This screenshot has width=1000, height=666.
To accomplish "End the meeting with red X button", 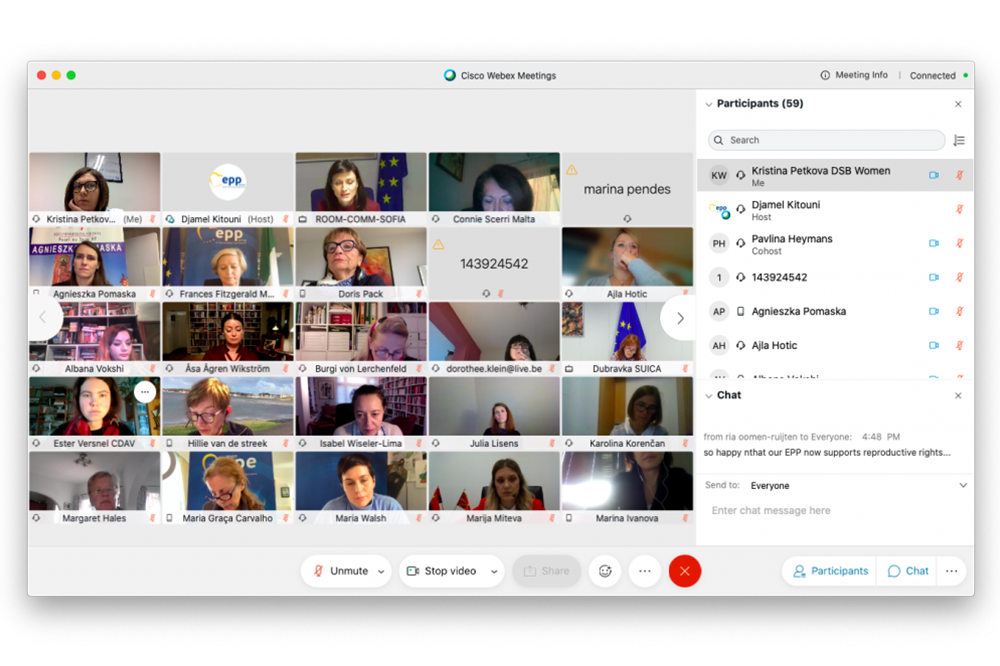I will 685,571.
